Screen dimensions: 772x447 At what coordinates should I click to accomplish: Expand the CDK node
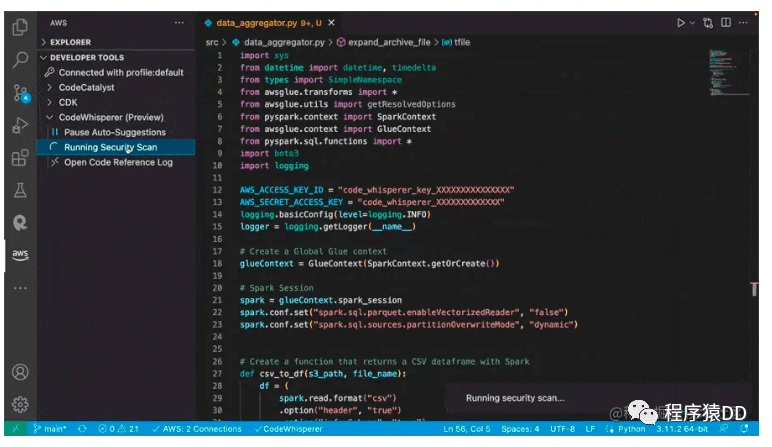[68, 102]
